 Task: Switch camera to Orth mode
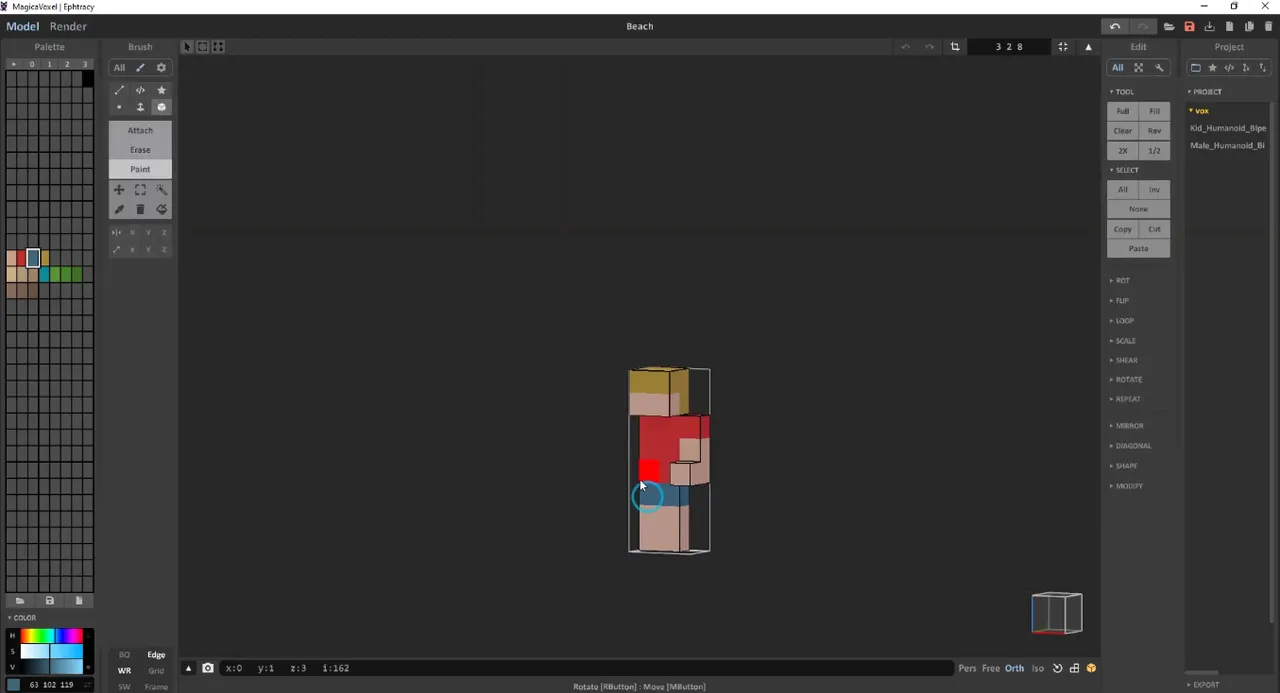1014,668
